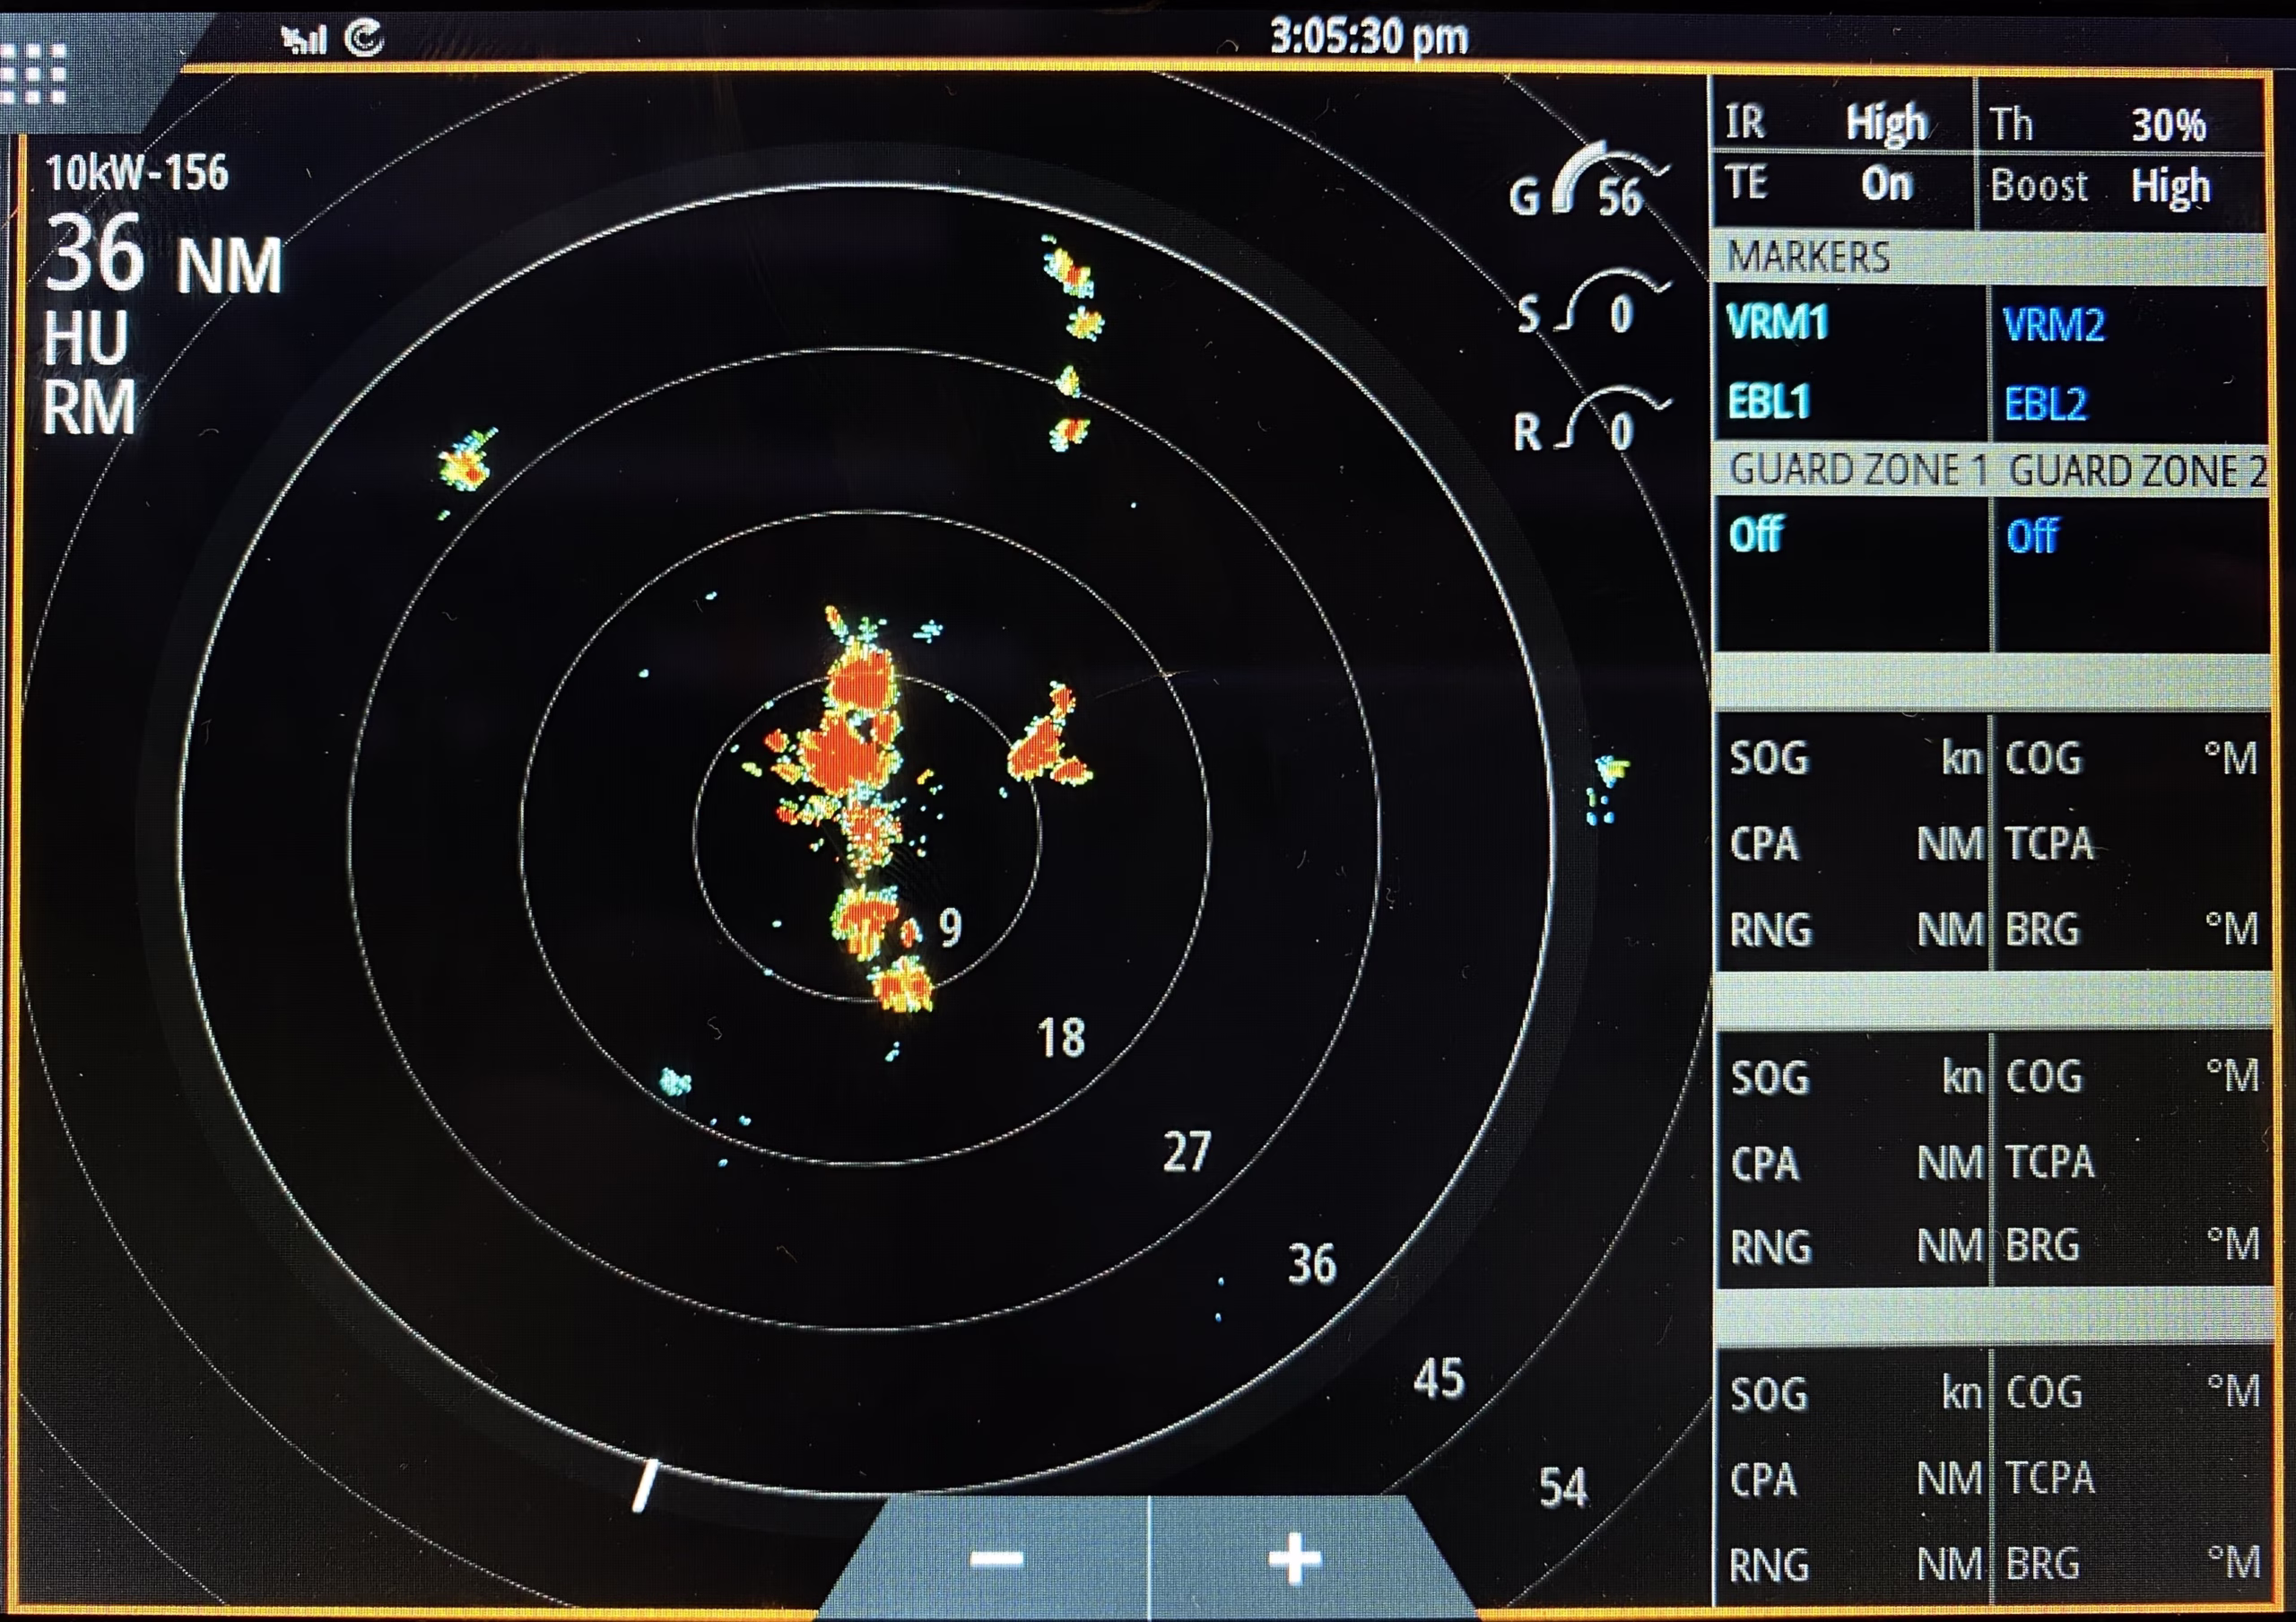The image size is (2296, 1622).
Task: Change the IR interference rejection setting
Action: pos(1843,121)
